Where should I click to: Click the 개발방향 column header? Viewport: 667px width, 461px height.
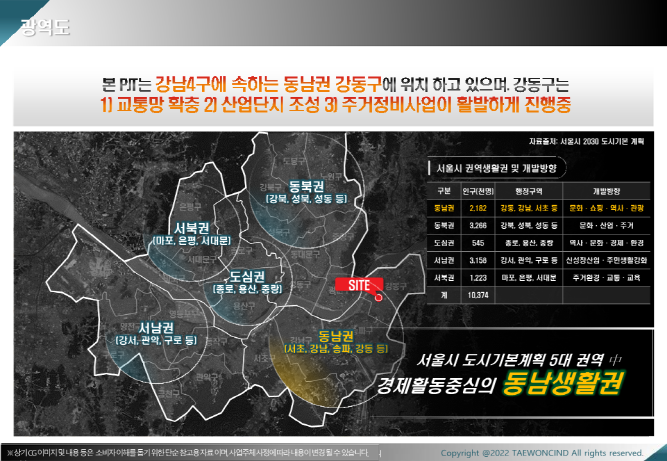pyautogui.click(x=609, y=189)
